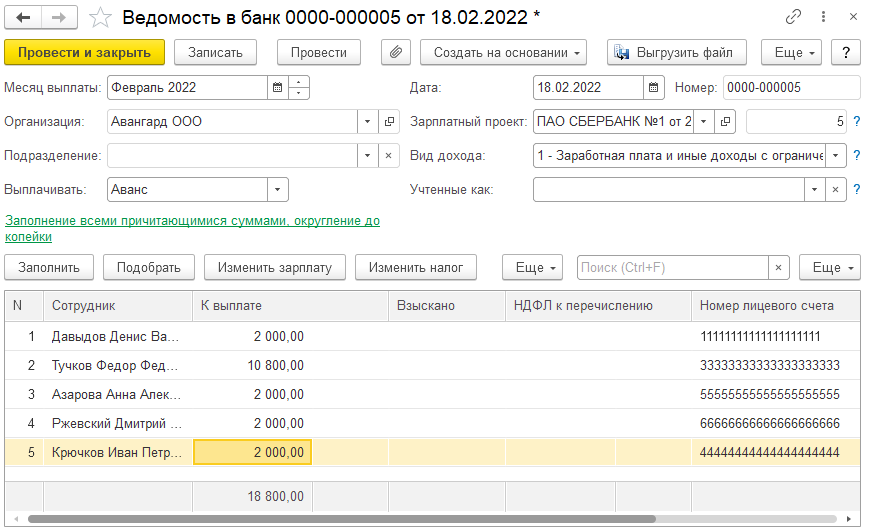The height and width of the screenshot is (530, 874).
Task: Go back with the left arrow
Action: (x=23, y=18)
